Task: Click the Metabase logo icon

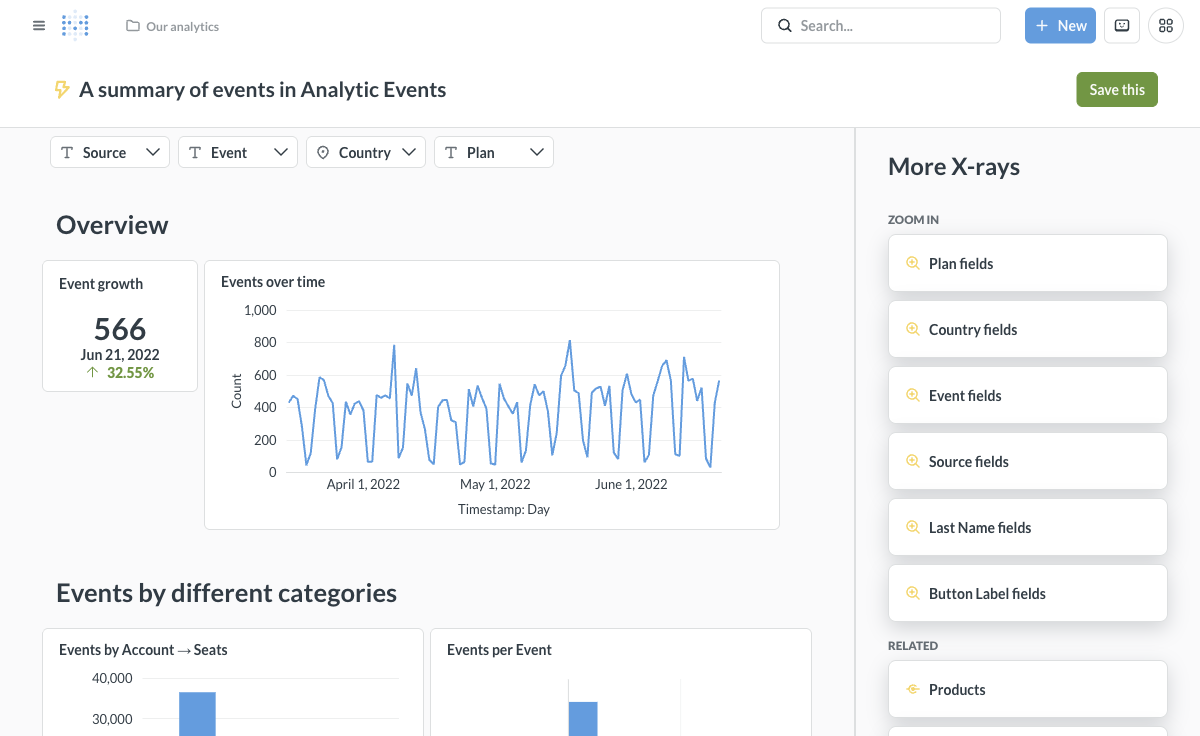Action: (x=75, y=26)
